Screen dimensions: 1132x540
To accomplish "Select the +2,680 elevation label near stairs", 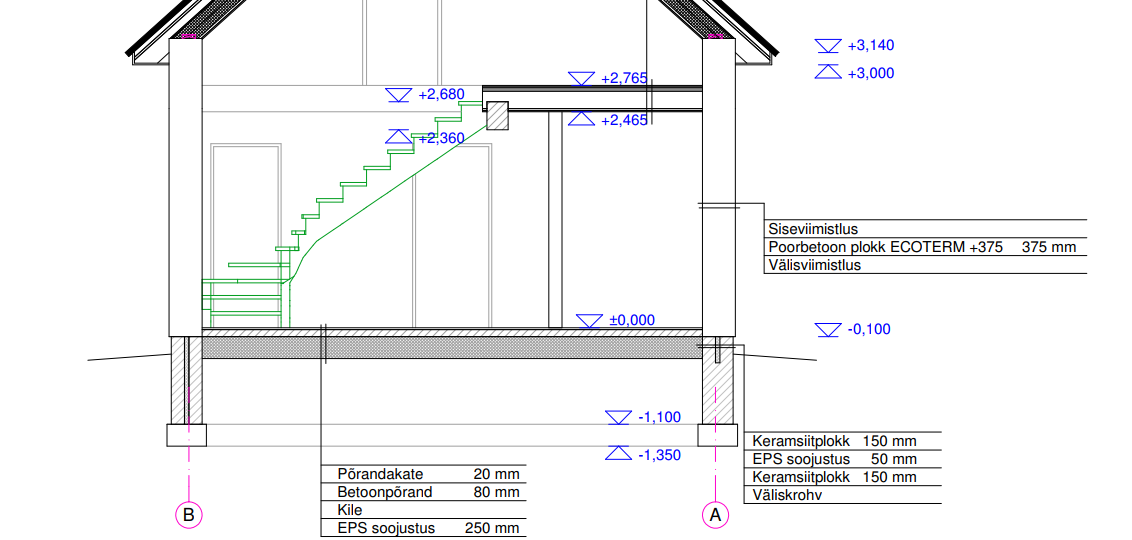I will [441, 94].
